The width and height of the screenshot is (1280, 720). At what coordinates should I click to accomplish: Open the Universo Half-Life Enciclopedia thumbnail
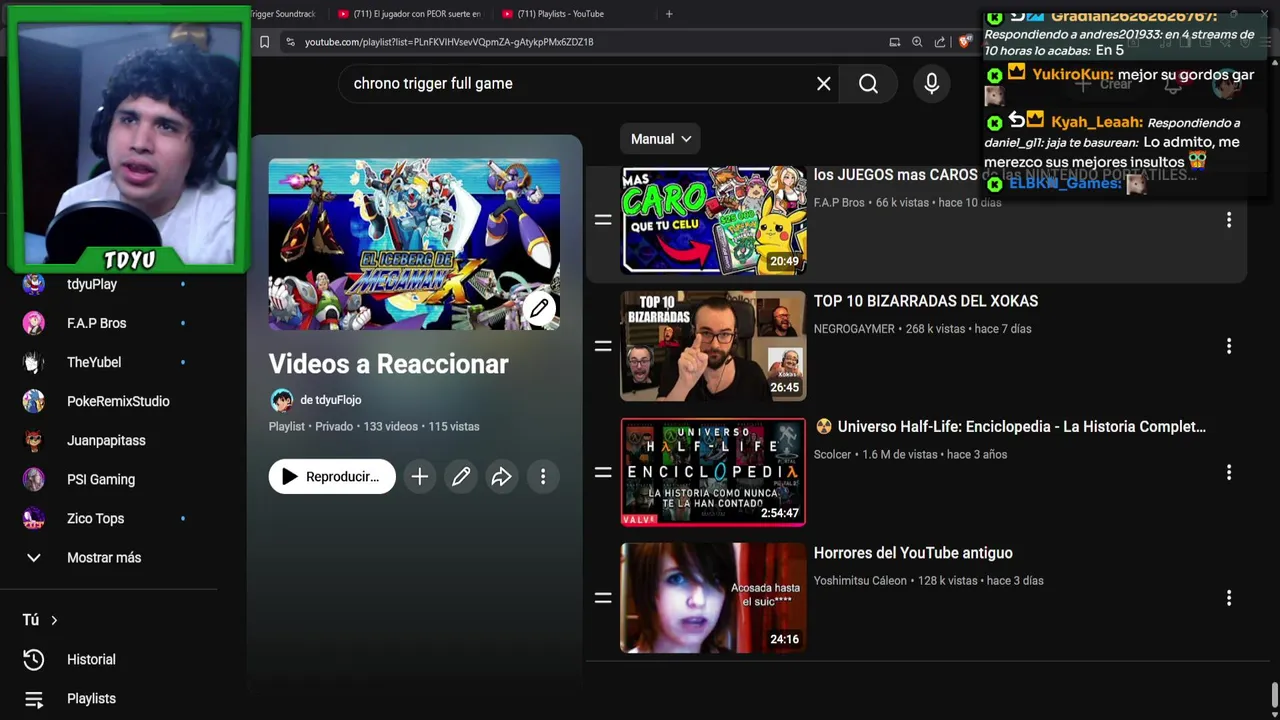pyautogui.click(x=713, y=472)
